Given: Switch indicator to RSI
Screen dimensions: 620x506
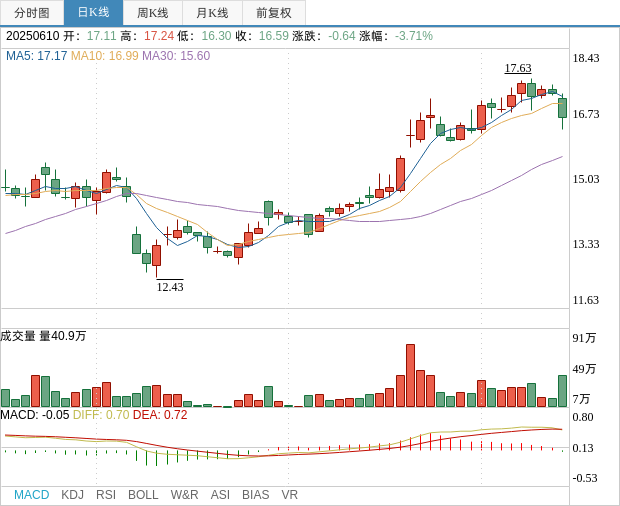Looking at the screenshot, I should point(106,495).
